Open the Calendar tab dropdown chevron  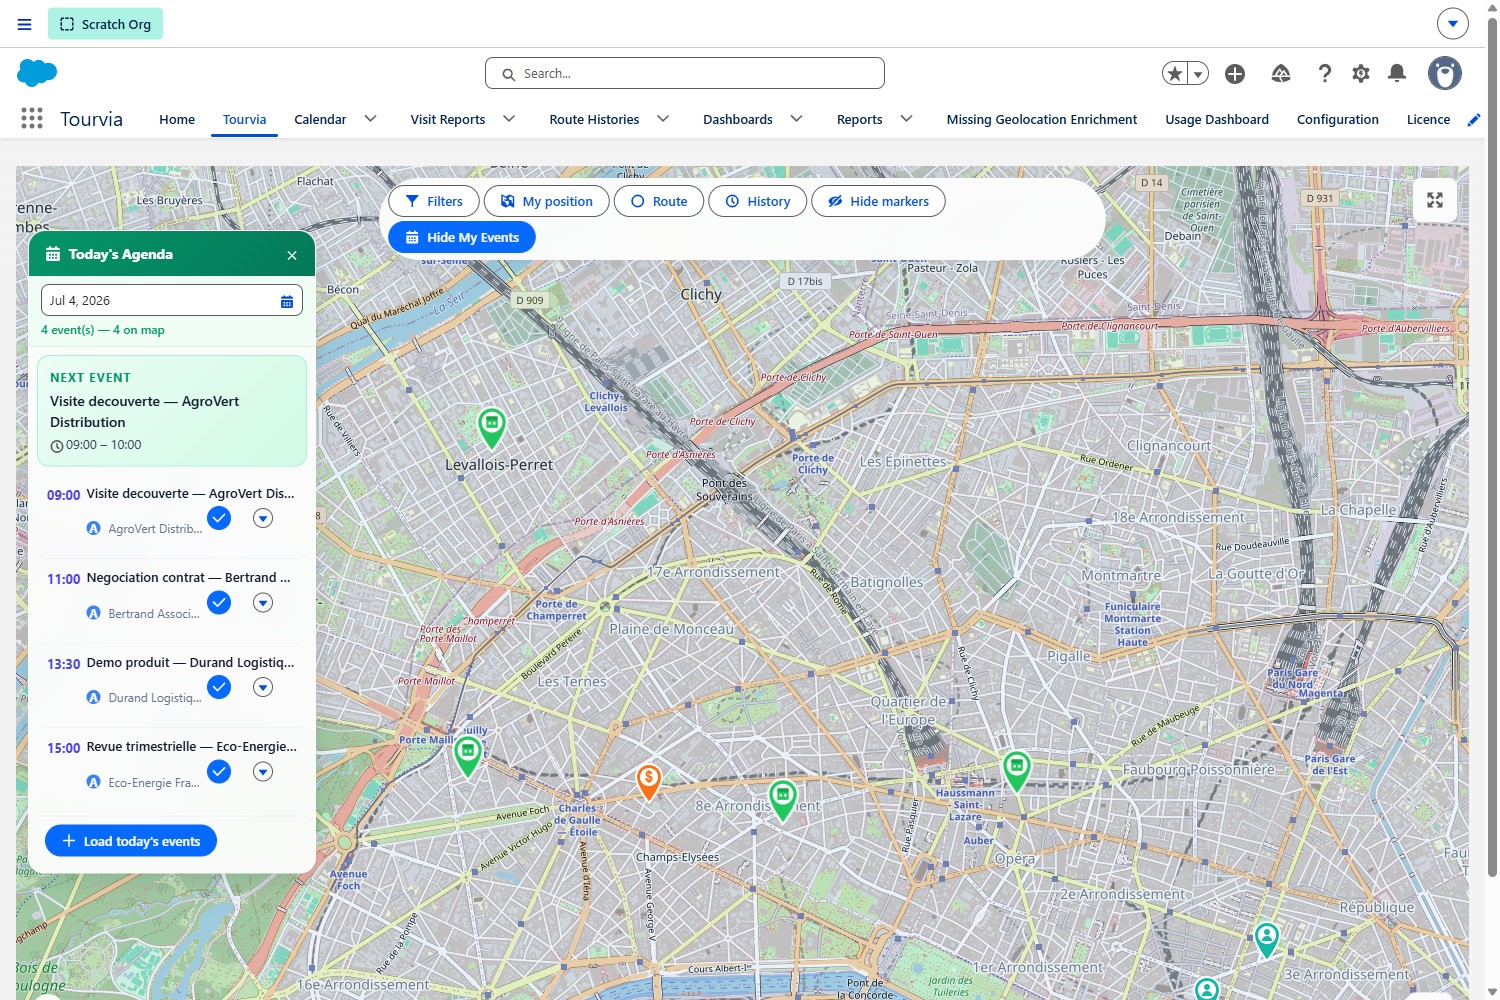370,119
